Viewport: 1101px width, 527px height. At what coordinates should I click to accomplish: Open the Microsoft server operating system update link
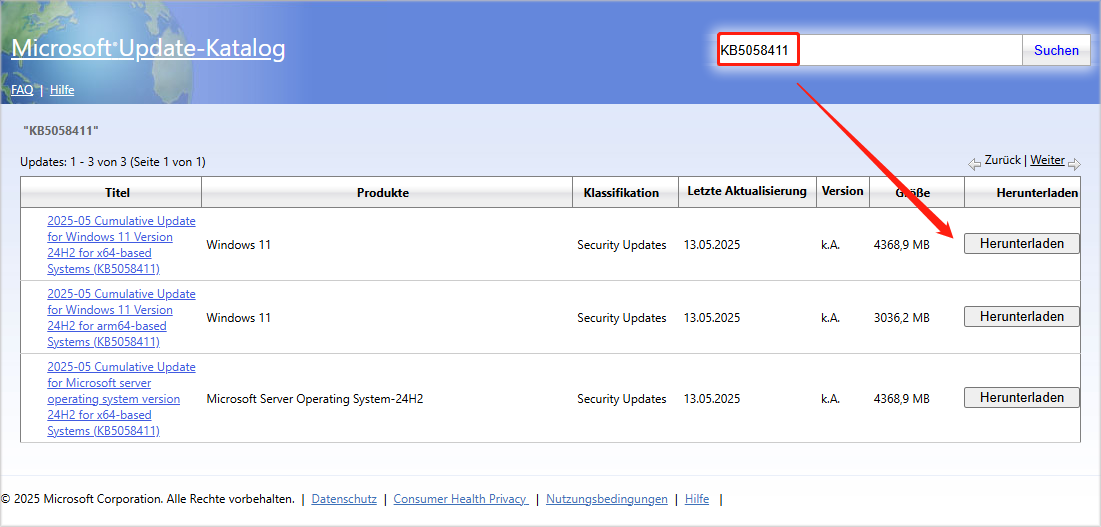[121, 399]
